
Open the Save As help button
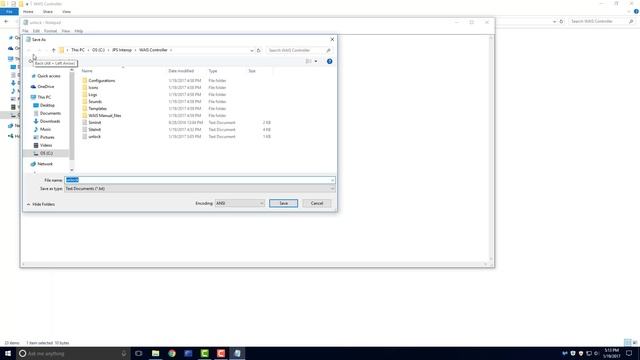point(329,61)
